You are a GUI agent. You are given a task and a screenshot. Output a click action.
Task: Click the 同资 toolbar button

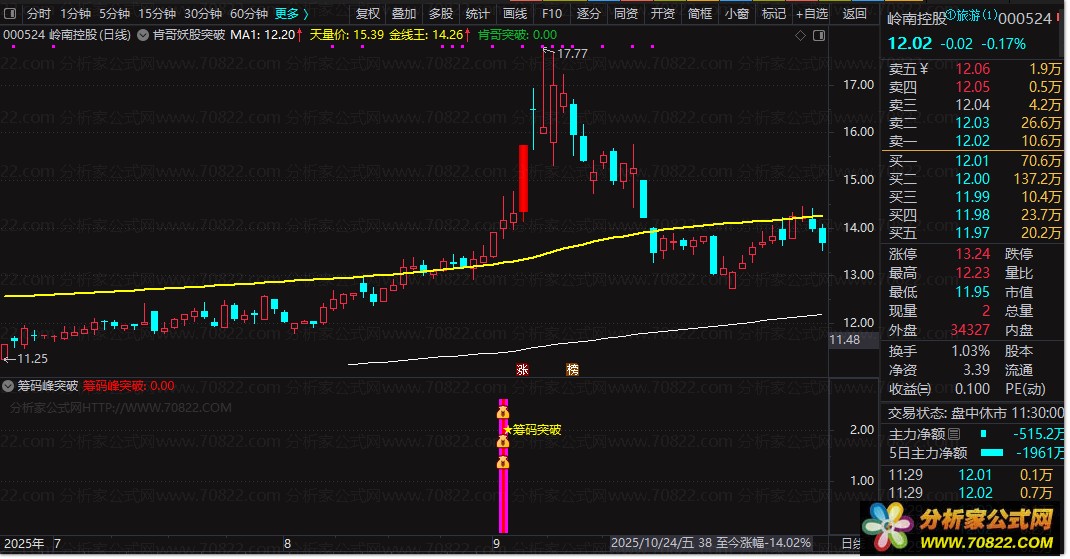(x=626, y=14)
